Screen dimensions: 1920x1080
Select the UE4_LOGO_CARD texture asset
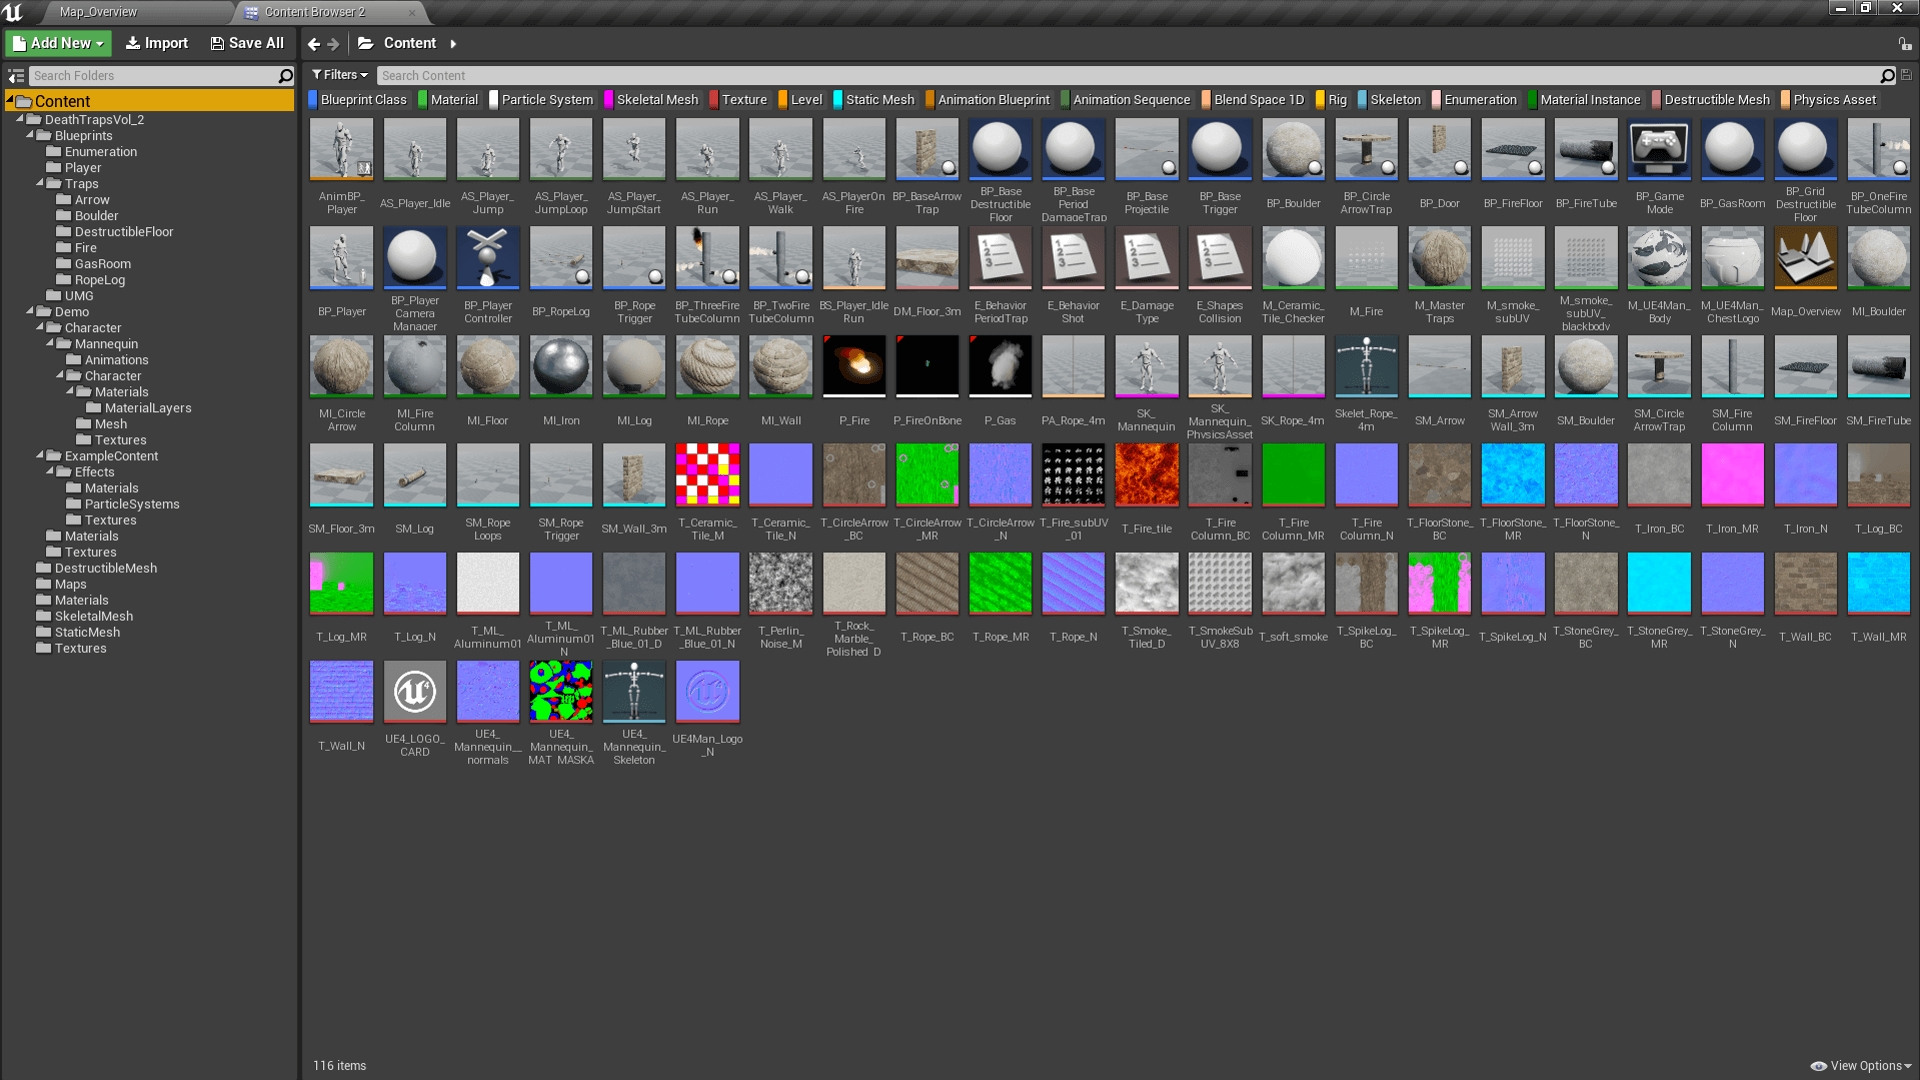(x=414, y=692)
